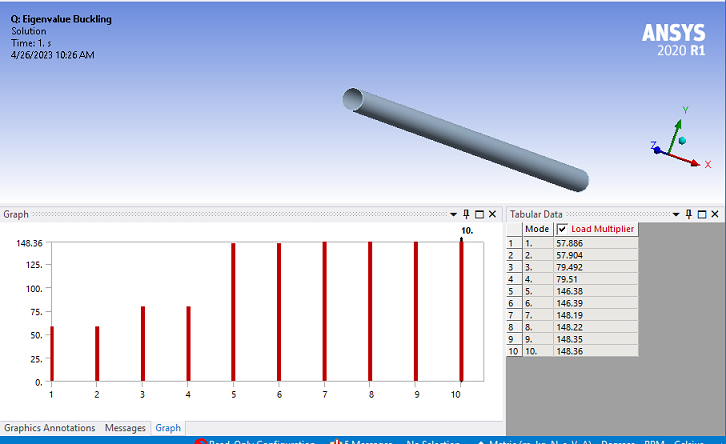Click the mode 4 bar in graph
Screen dimensions: 726x444
point(188,344)
